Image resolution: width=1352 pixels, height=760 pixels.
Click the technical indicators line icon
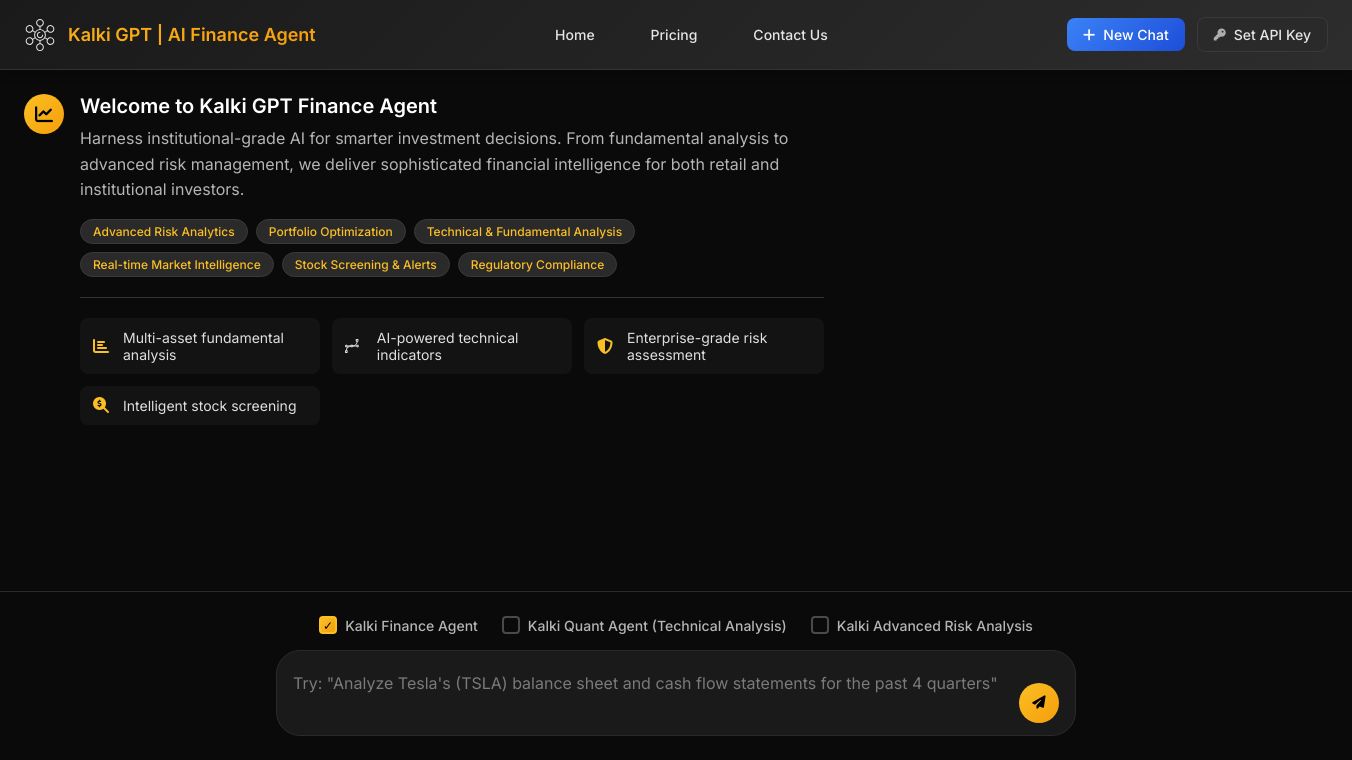pos(352,346)
